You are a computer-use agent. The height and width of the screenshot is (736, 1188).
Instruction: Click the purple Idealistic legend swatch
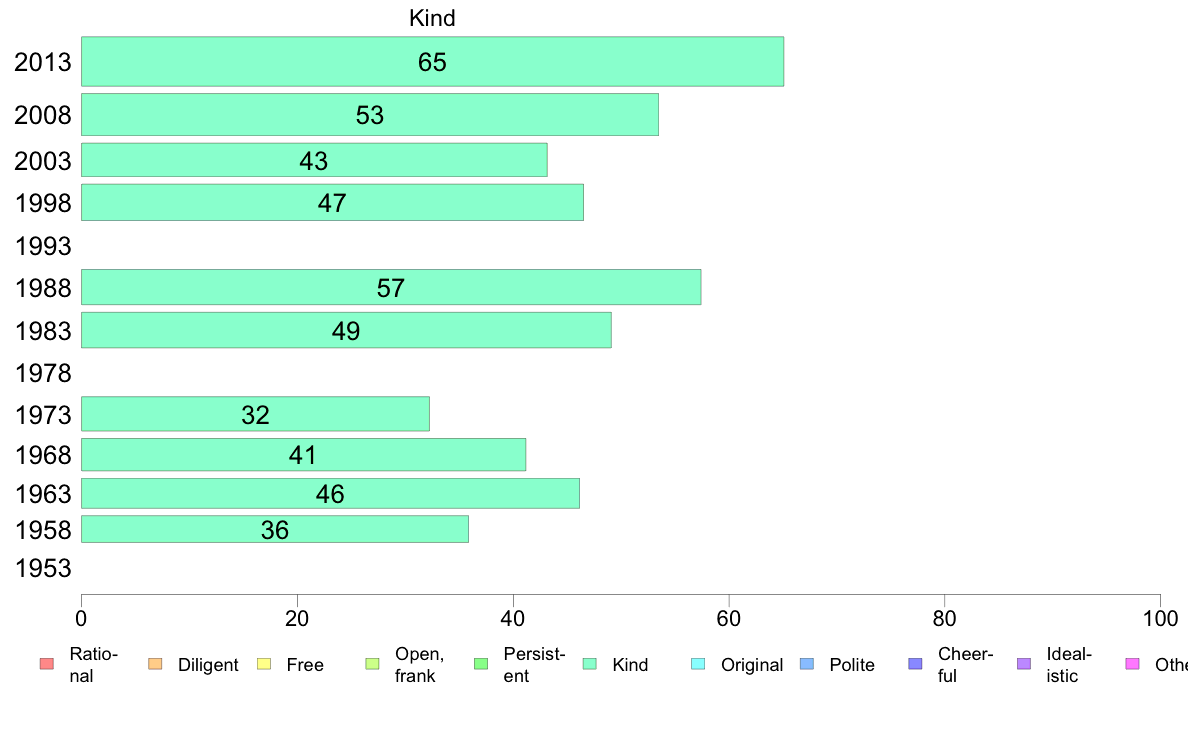coord(1024,664)
